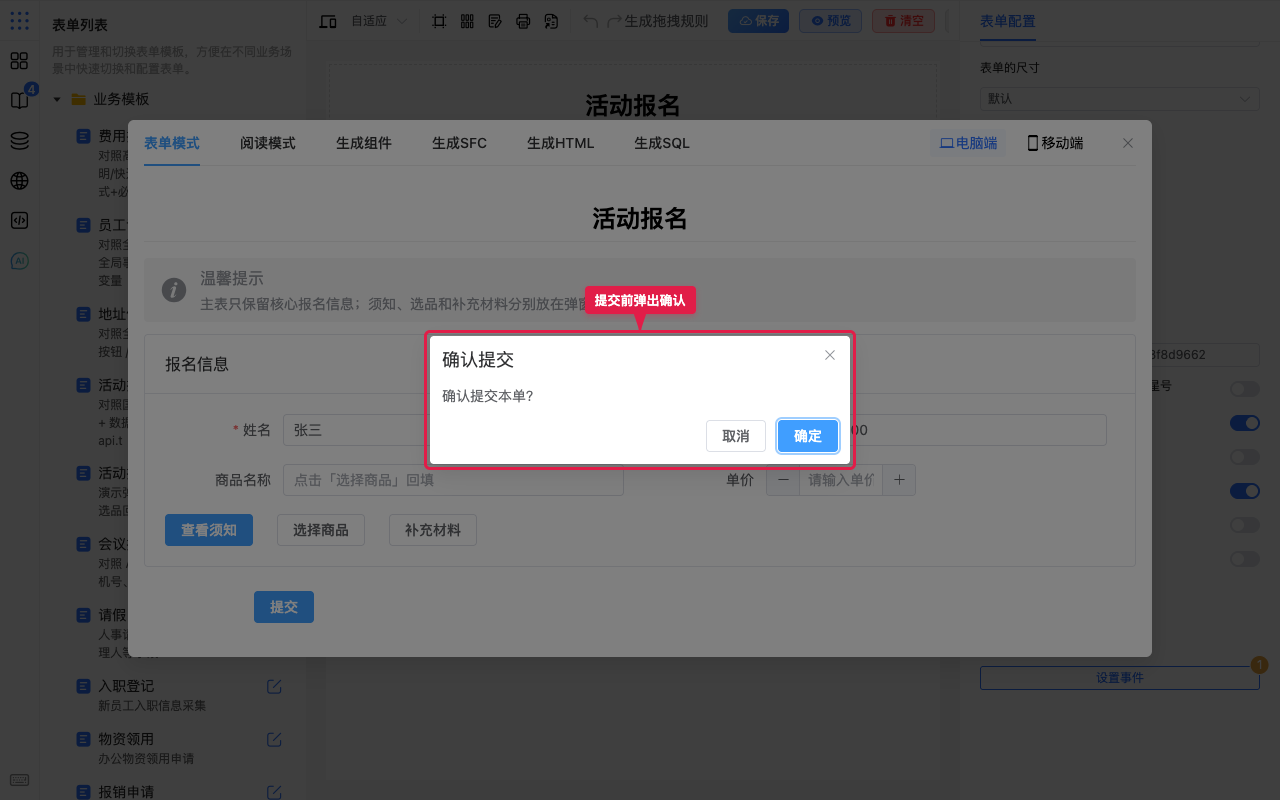1280x800 pixels.
Task: Click the printer icon in toolbar
Action: click(523, 21)
